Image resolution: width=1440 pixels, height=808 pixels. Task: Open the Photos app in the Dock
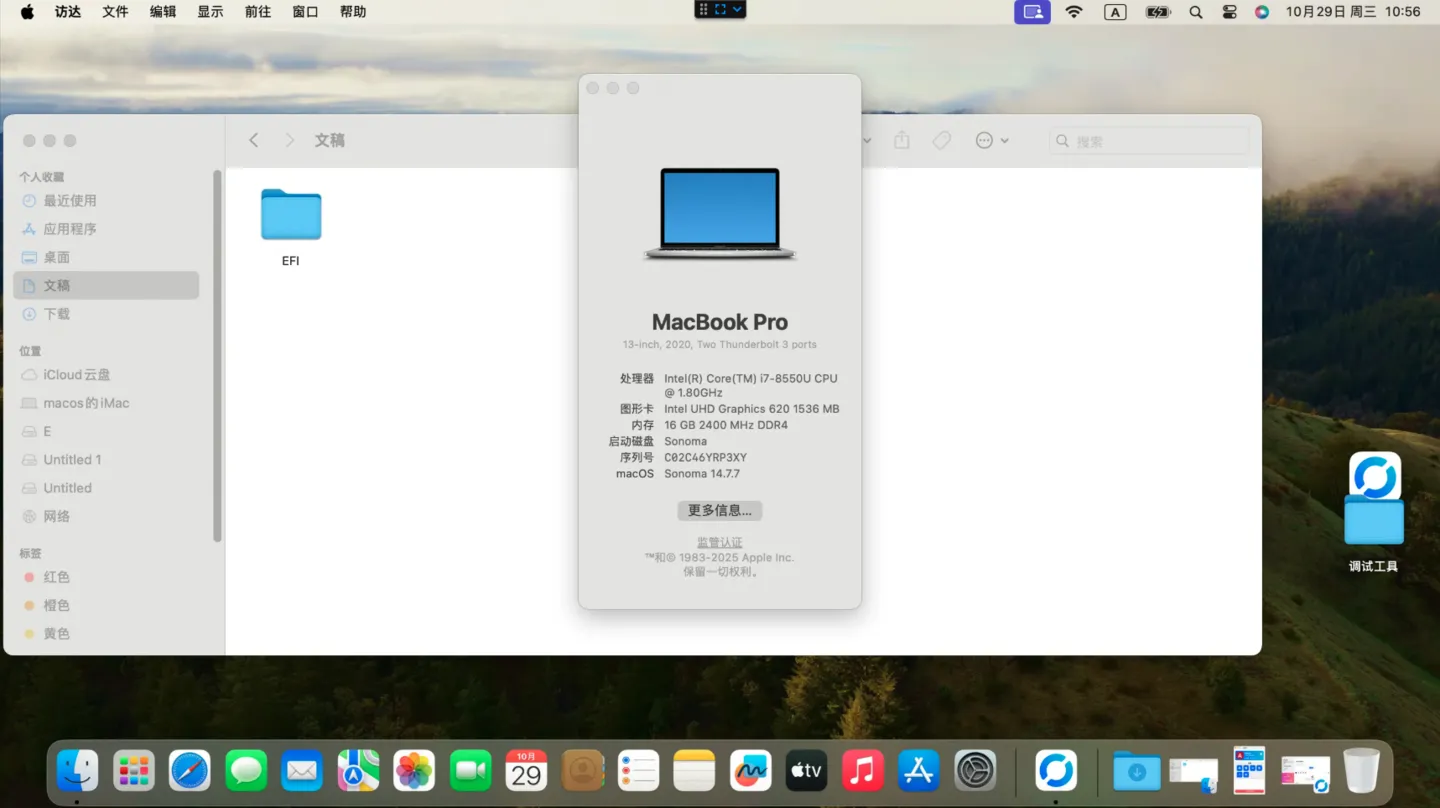click(414, 770)
